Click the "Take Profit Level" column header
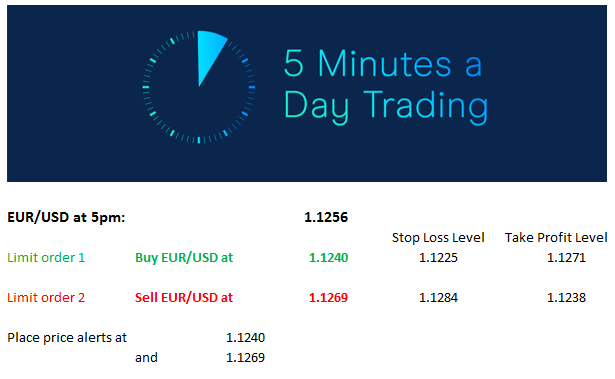 pos(556,237)
